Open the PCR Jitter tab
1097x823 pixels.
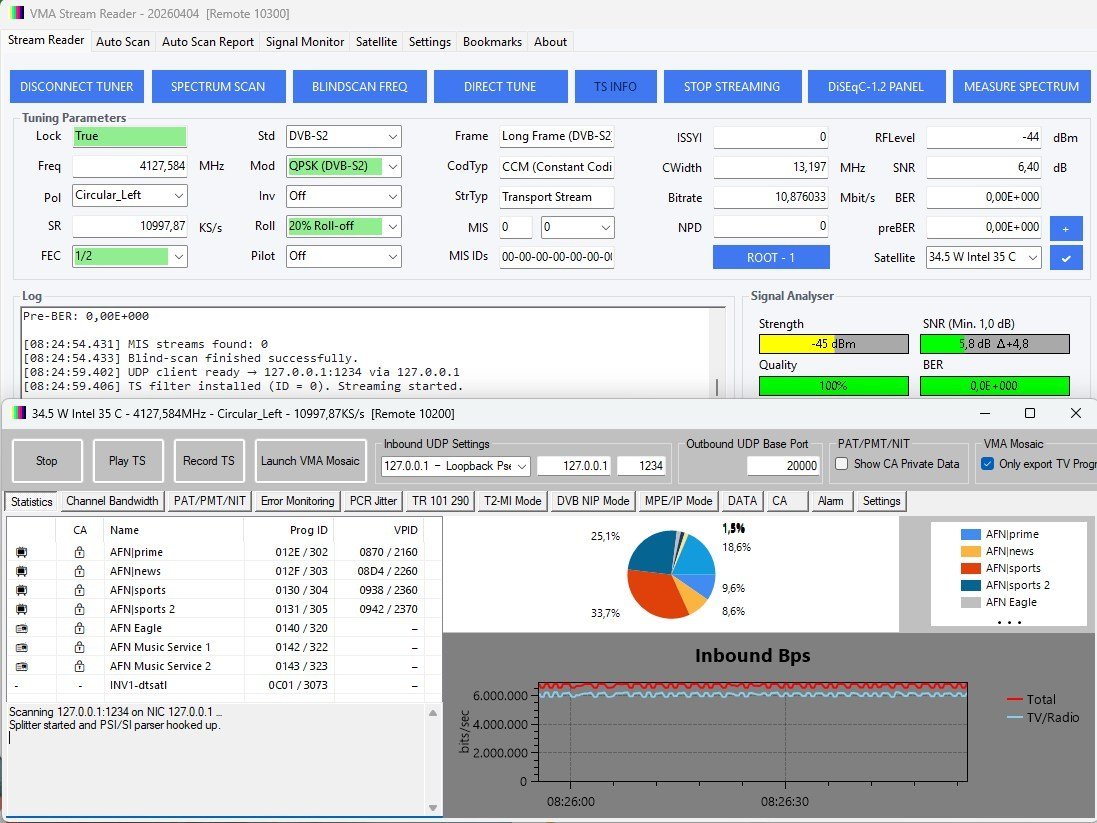[372, 501]
